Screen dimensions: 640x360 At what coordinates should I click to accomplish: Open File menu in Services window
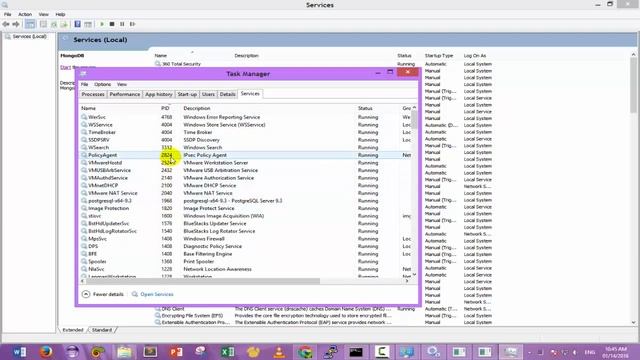[7, 14]
